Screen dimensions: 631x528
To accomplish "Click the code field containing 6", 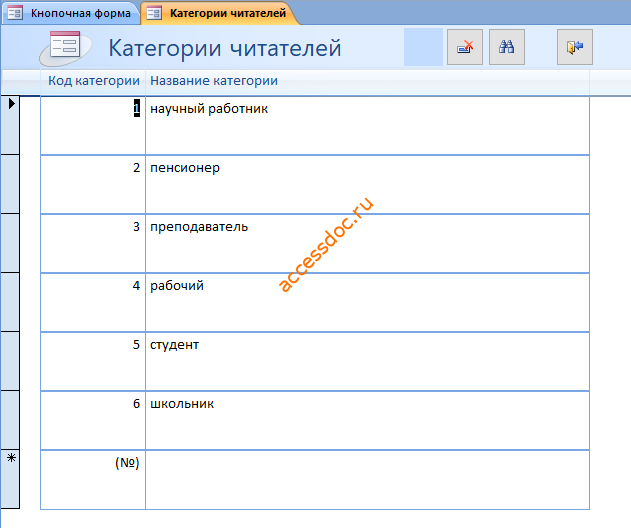I will tap(93, 420).
